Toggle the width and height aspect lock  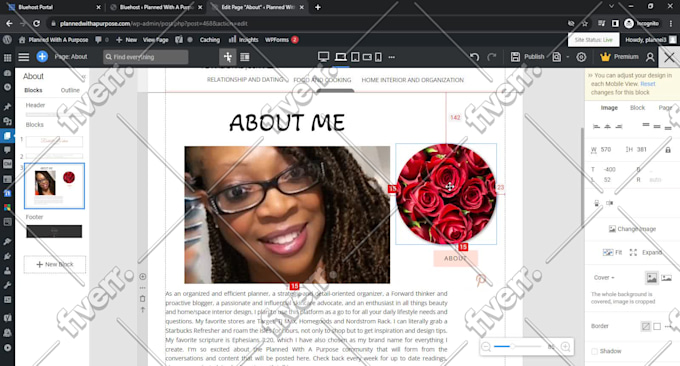click(668, 150)
